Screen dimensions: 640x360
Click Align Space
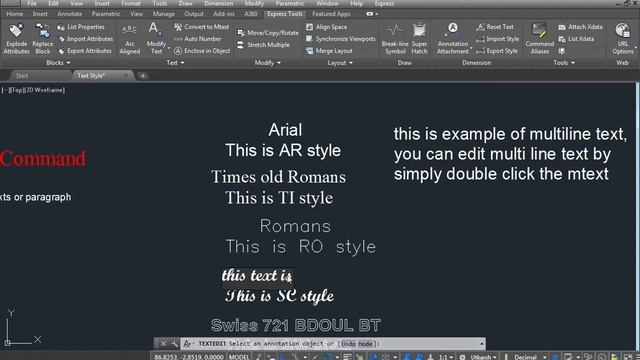[327, 27]
